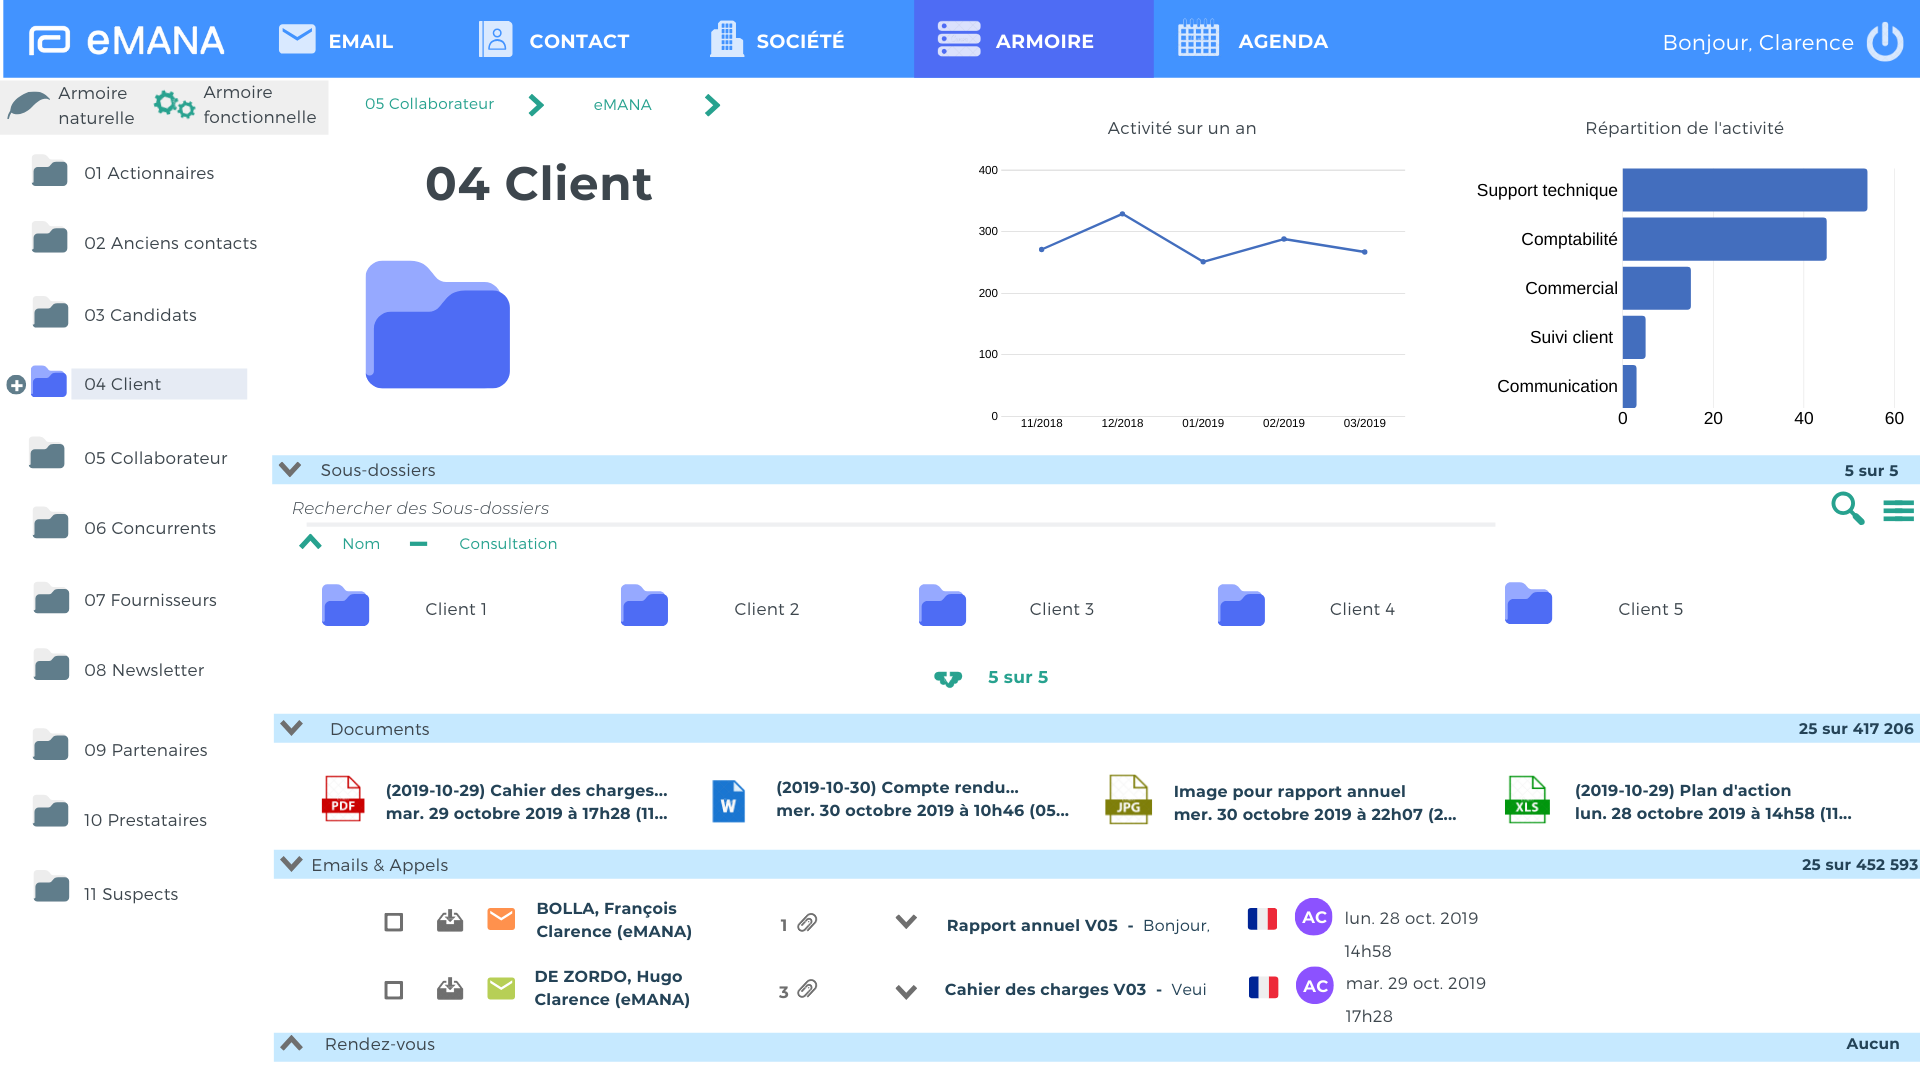Expand the Rendez-vous section
Image resolution: width=1920 pixels, height=1080 pixels.
pyautogui.click(x=292, y=1043)
